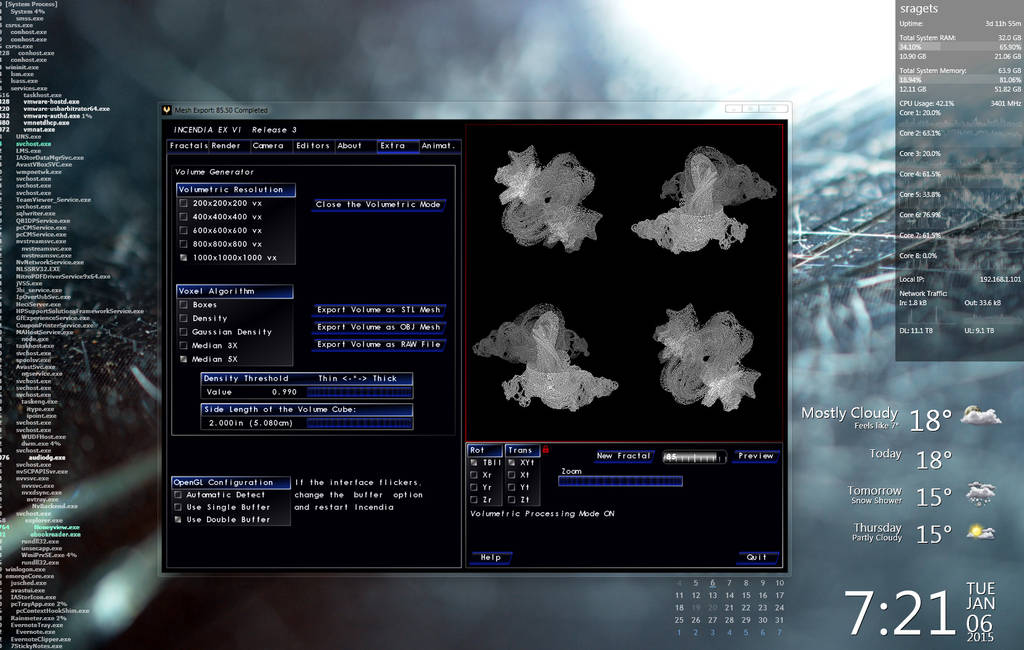Click the Local IP 192.168.1.101 value
This screenshot has width=1024, height=650.
tap(1000, 280)
